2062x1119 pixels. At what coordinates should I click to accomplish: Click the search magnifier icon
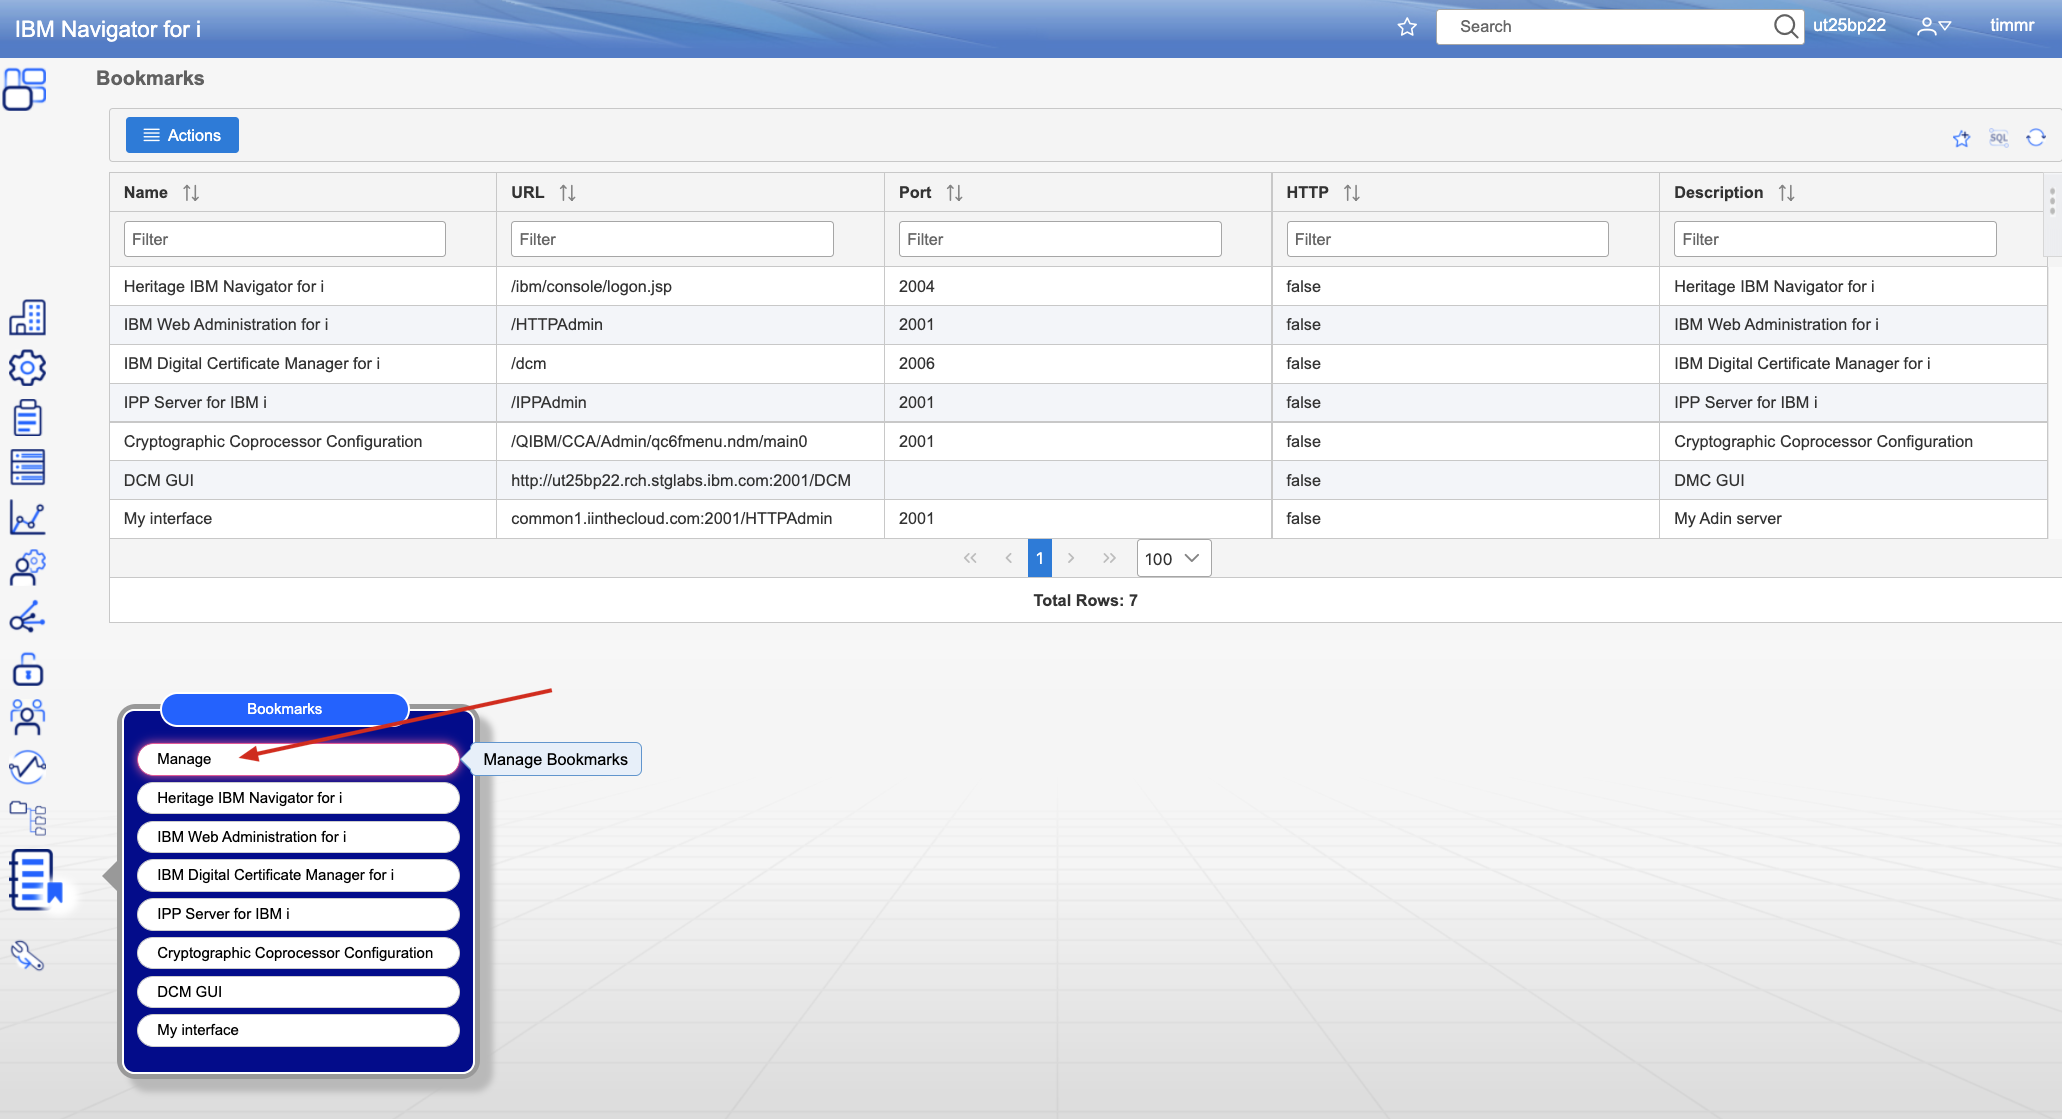tap(1785, 26)
